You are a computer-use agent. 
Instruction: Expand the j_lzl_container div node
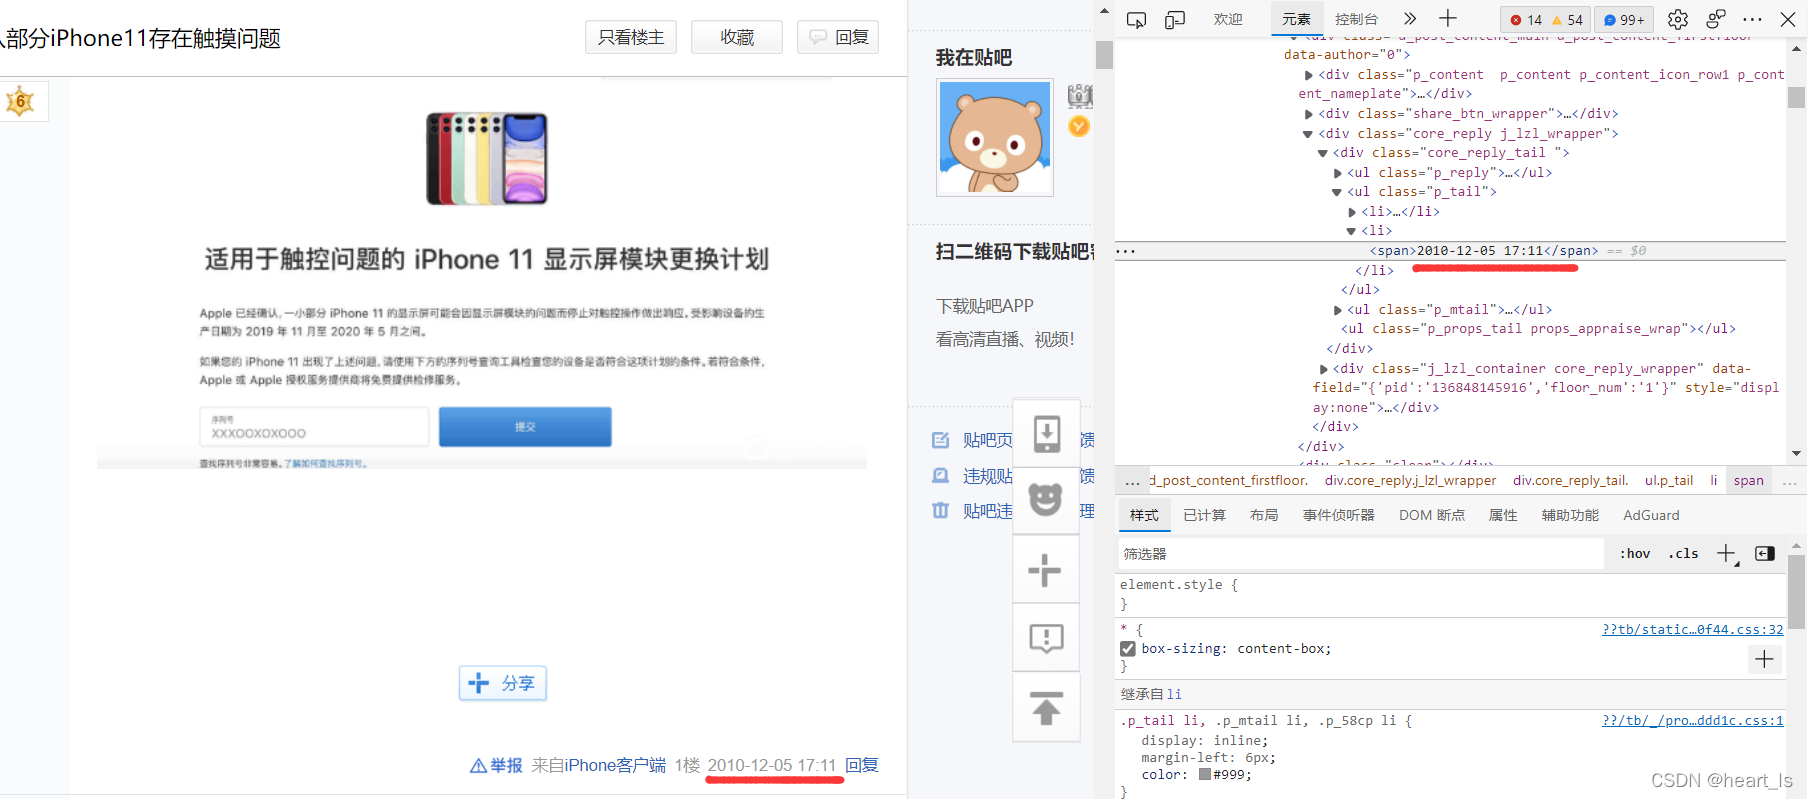[1323, 369]
